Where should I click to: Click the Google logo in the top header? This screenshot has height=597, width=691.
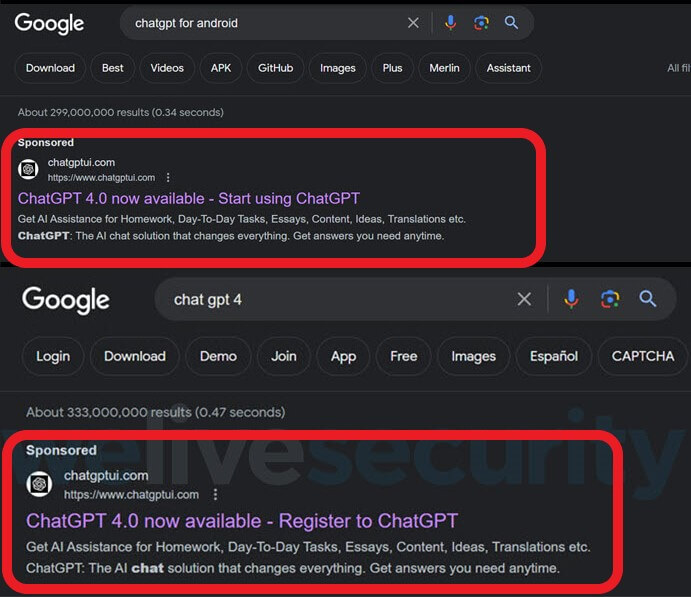(x=49, y=23)
